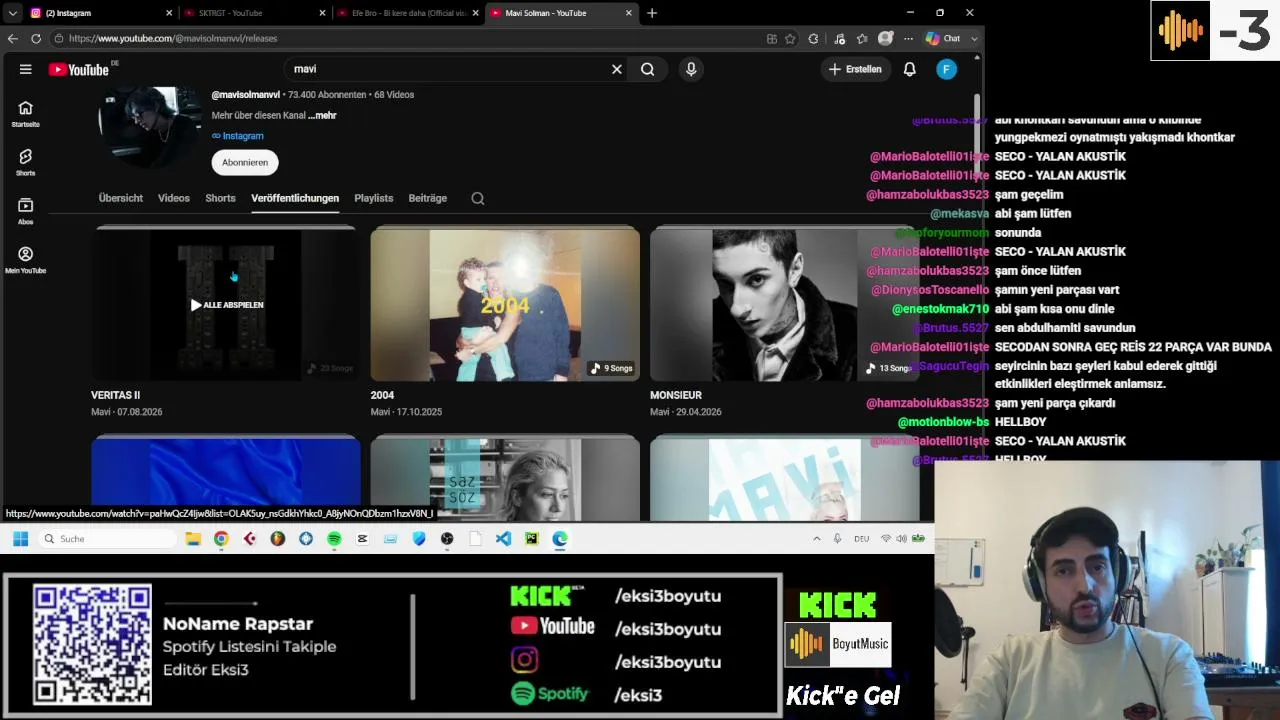Click the 'Mavi · 07.08.2026' release date

point(126,412)
